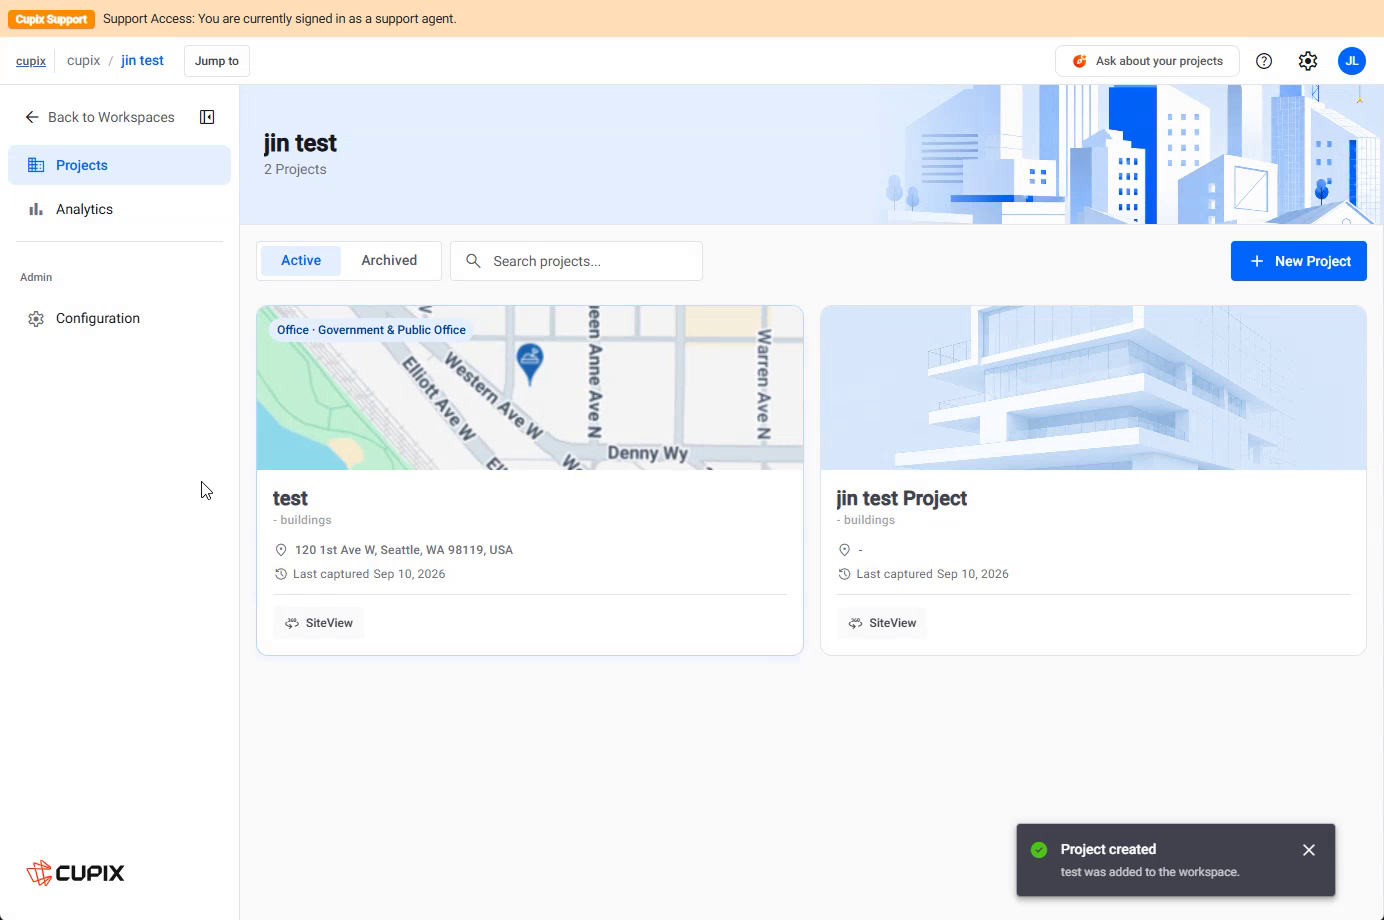The width and height of the screenshot is (1384, 920).
Task: Click the Cupix logo in sidebar footer
Action: click(75, 873)
